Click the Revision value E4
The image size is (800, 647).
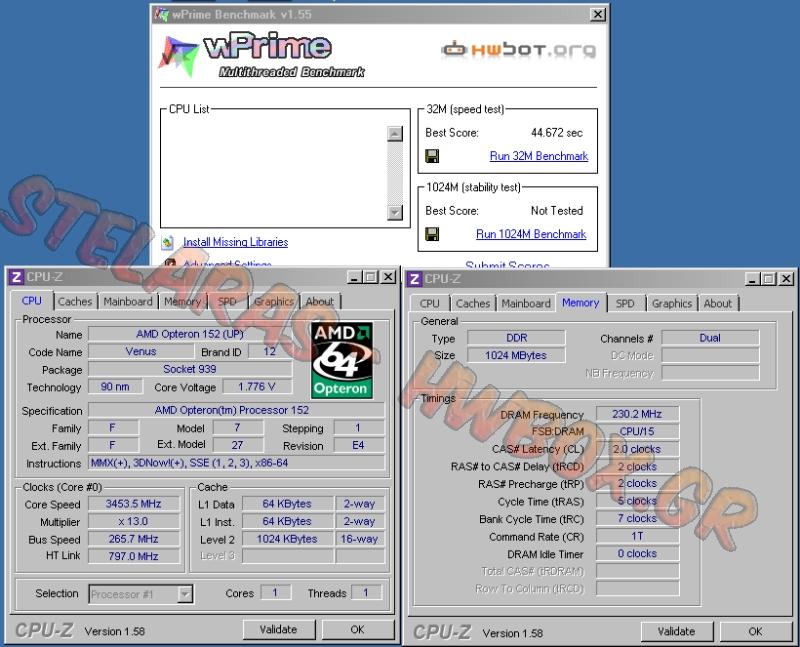click(x=359, y=445)
